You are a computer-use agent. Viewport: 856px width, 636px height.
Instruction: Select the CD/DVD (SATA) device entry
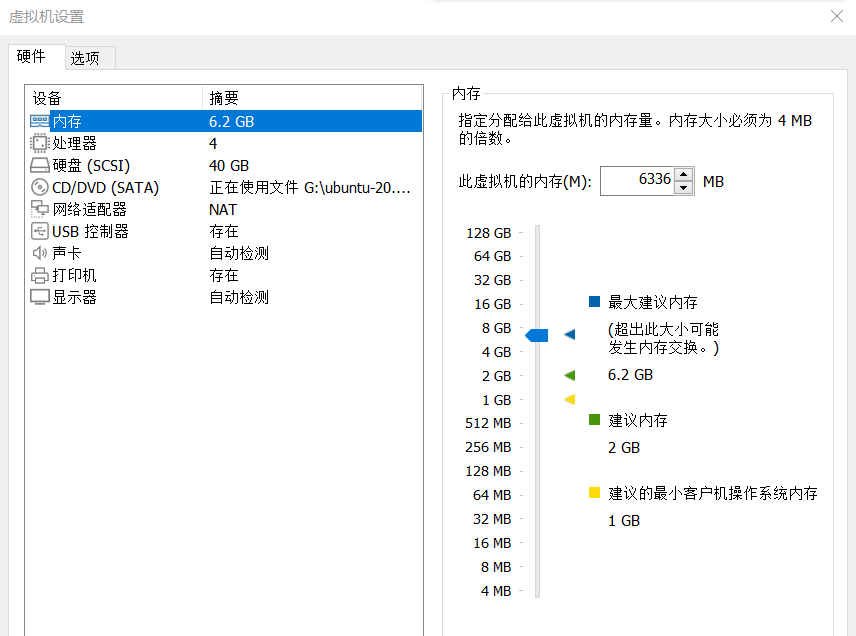pyautogui.click(x=88, y=187)
